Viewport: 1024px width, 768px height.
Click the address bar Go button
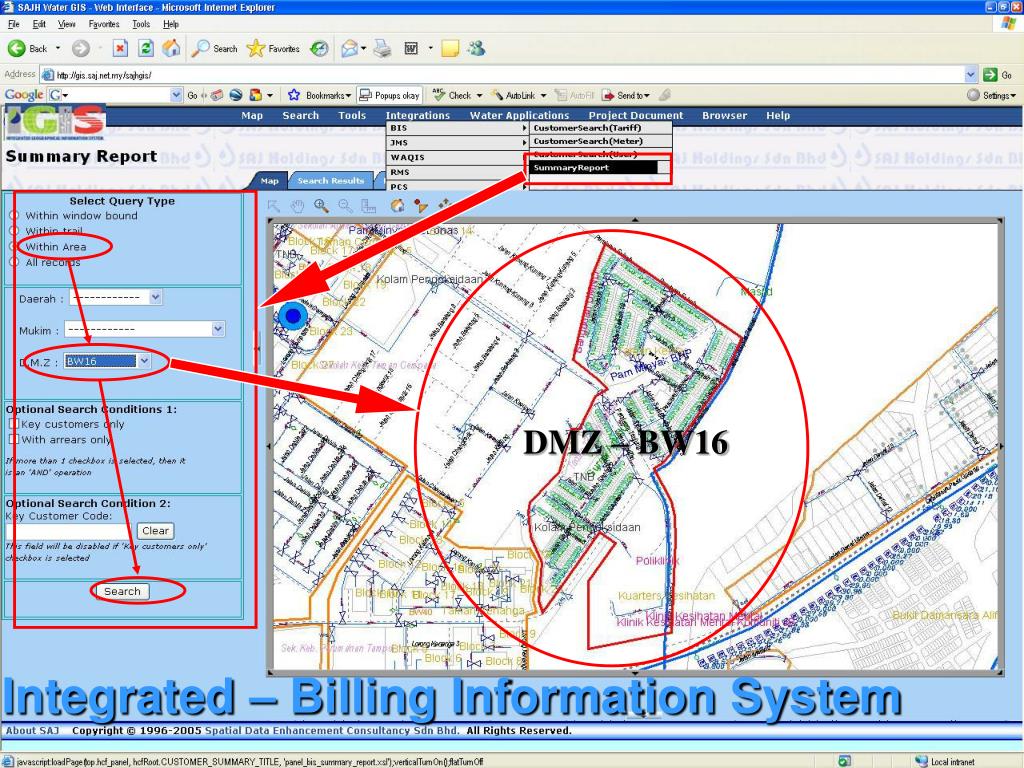click(x=999, y=74)
